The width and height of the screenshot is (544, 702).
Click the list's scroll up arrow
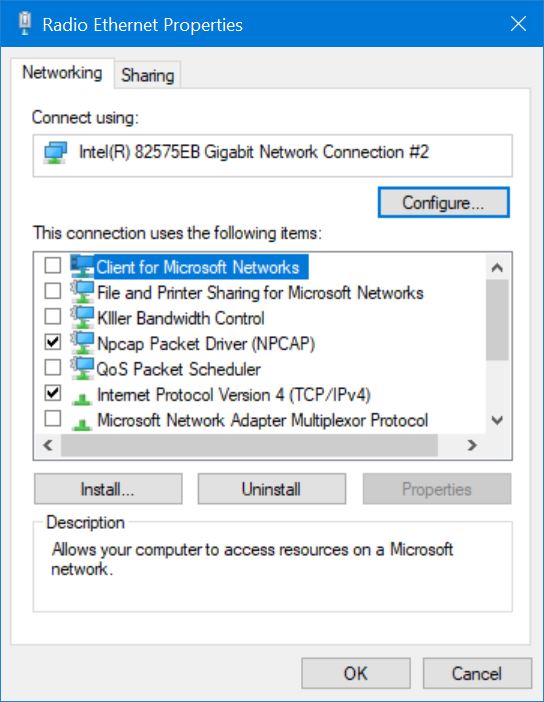497,267
